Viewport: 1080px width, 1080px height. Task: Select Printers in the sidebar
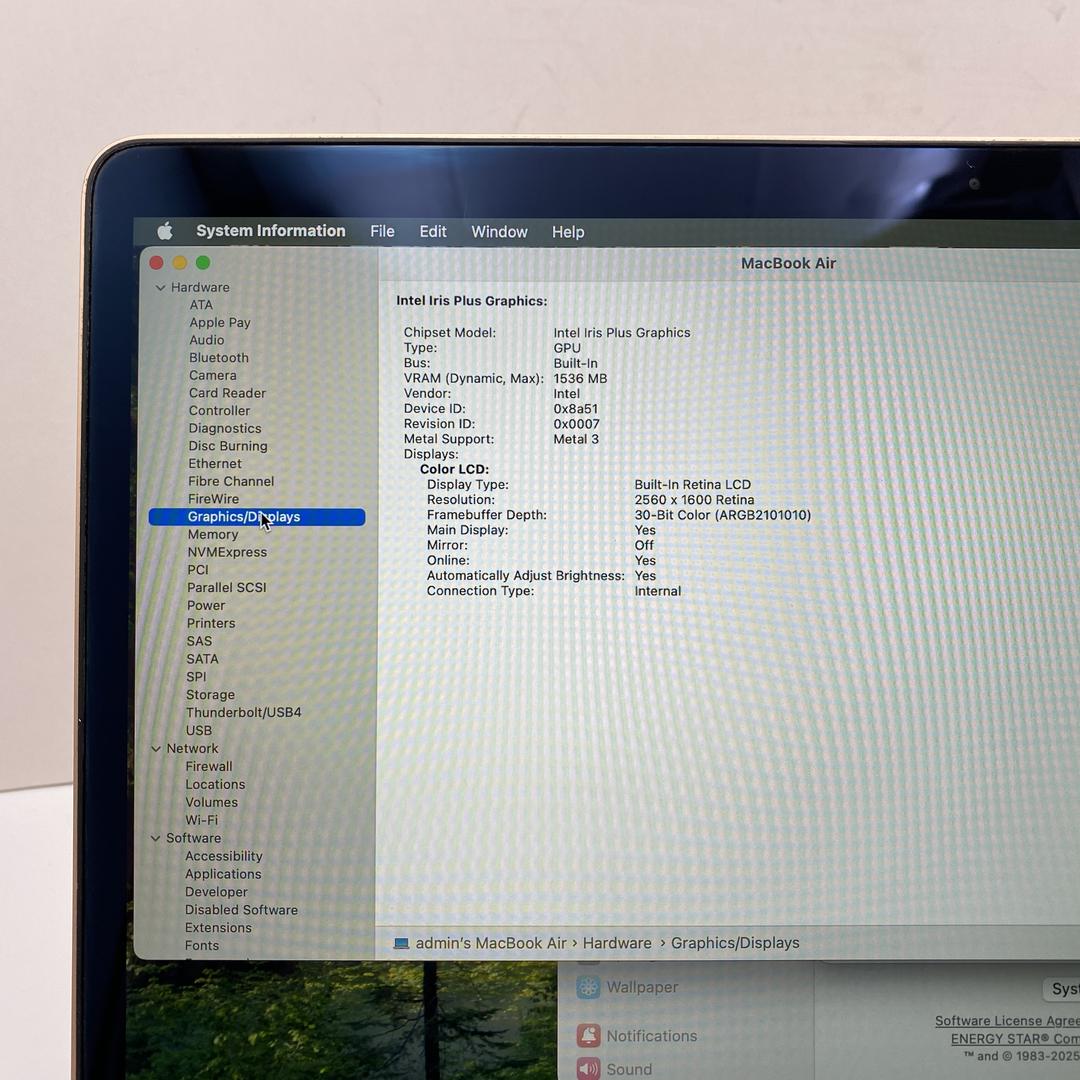[x=211, y=623]
